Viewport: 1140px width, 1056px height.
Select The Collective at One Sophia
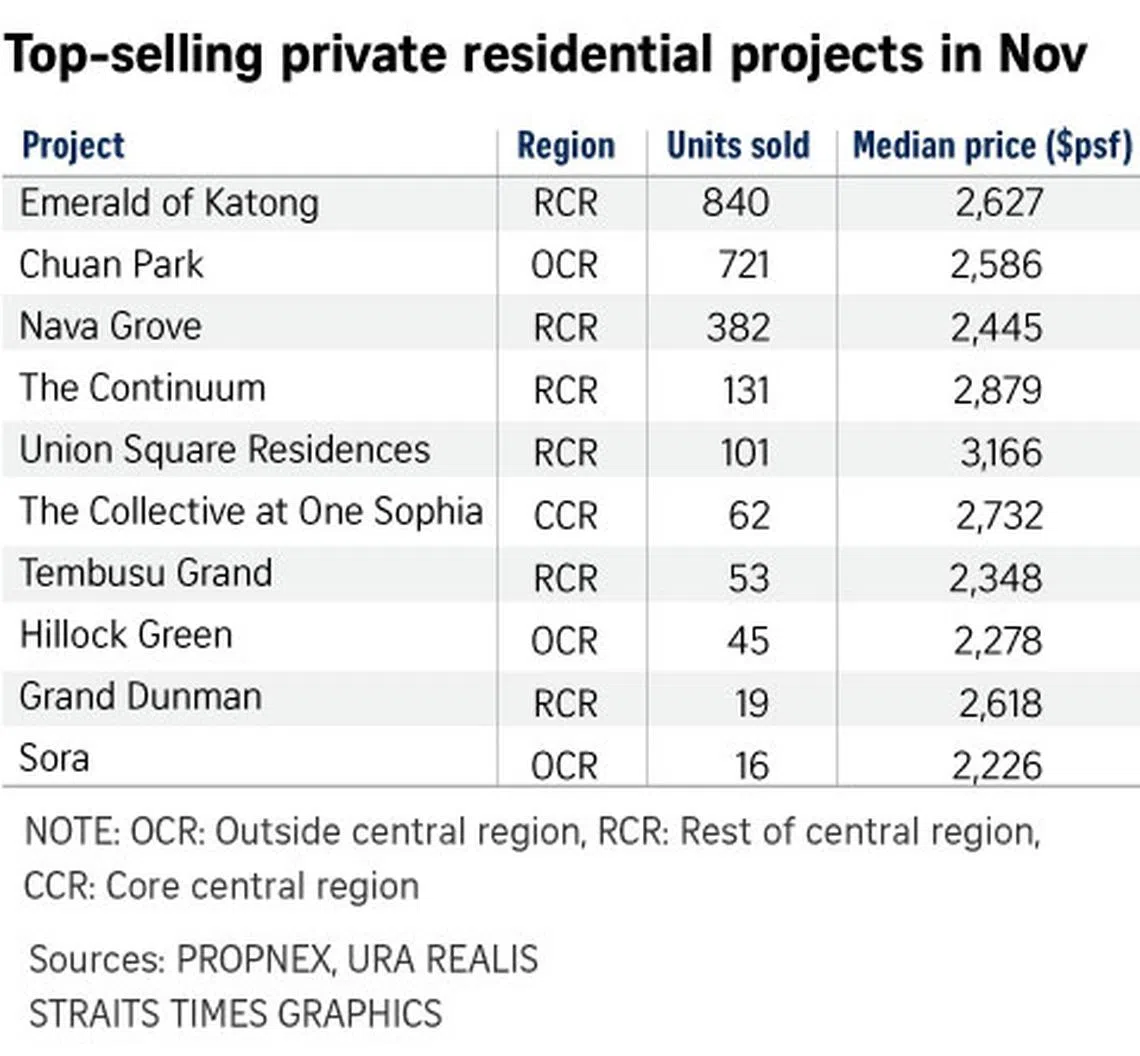coord(251,512)
